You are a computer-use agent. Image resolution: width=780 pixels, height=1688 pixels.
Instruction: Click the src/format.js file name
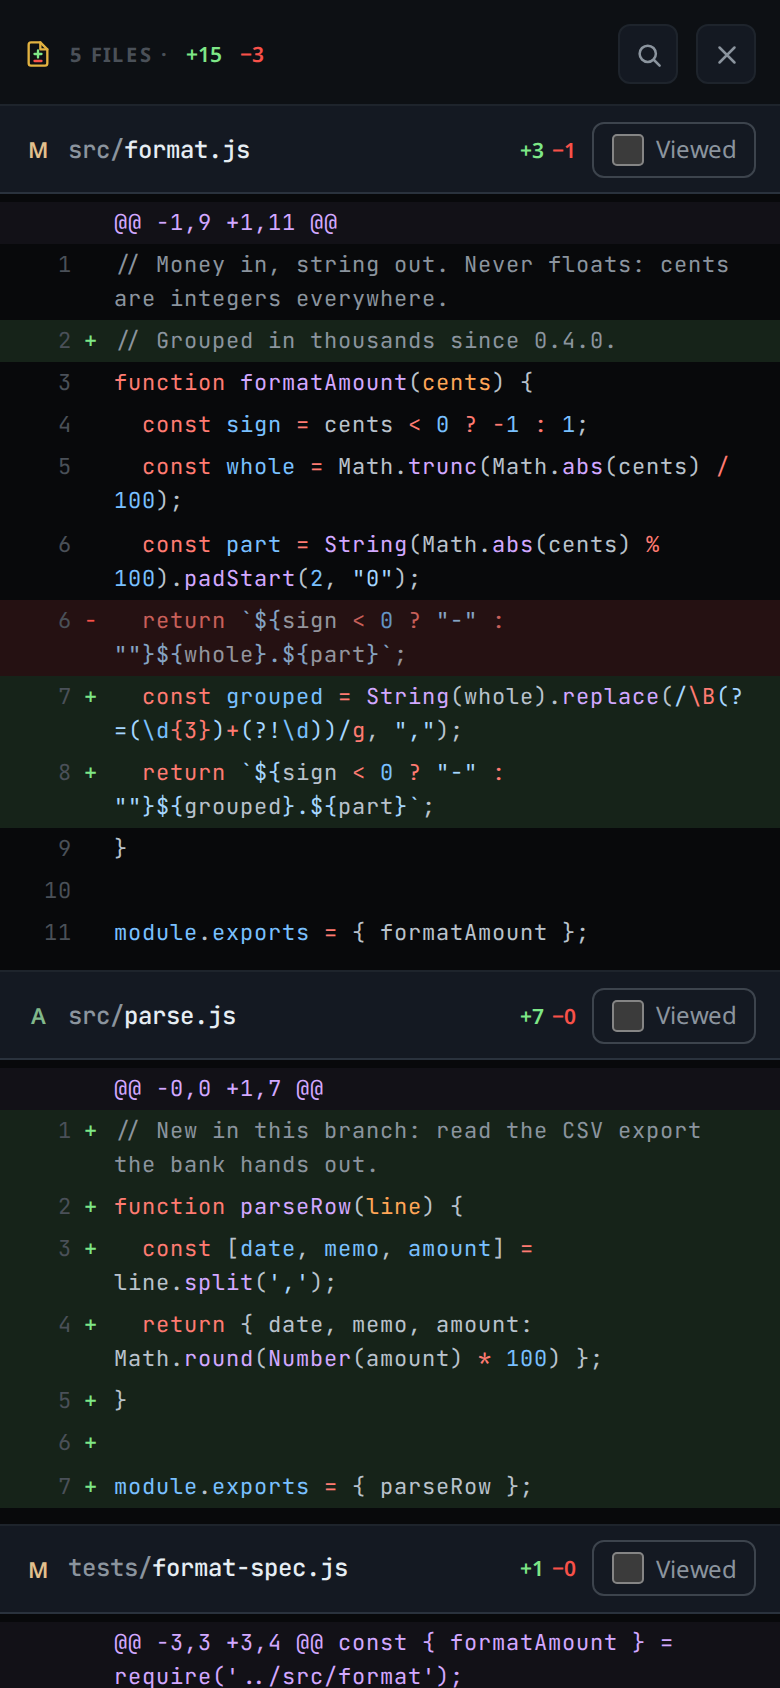[x=159, y=150]
